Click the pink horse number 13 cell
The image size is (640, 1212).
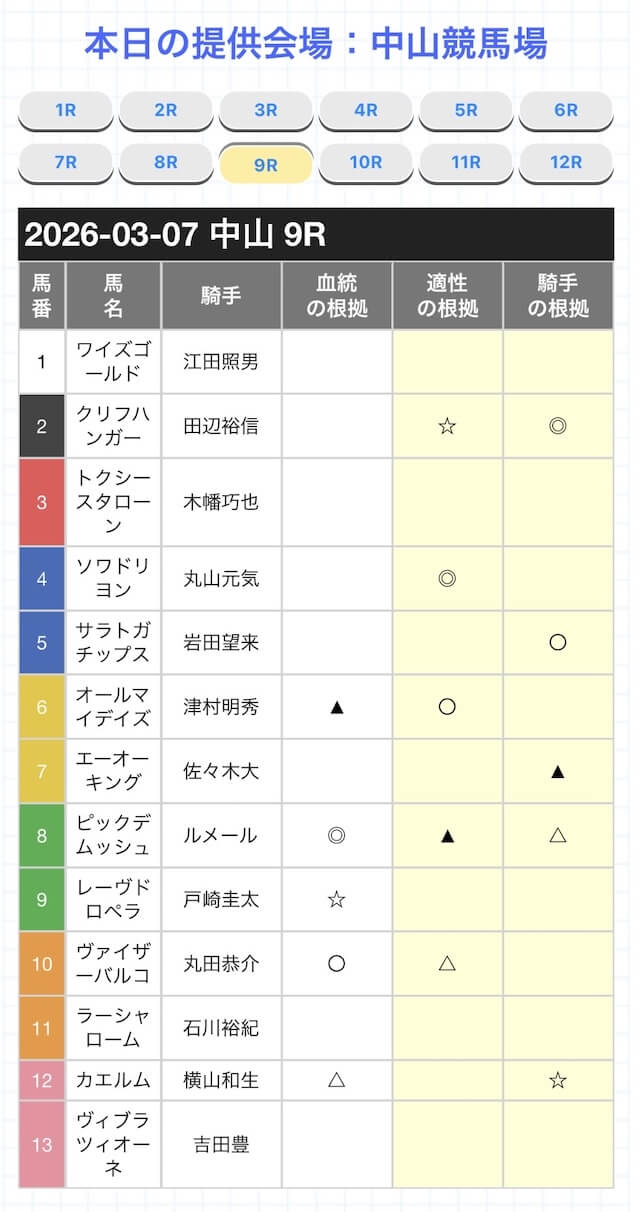[x=41, y=1144]
